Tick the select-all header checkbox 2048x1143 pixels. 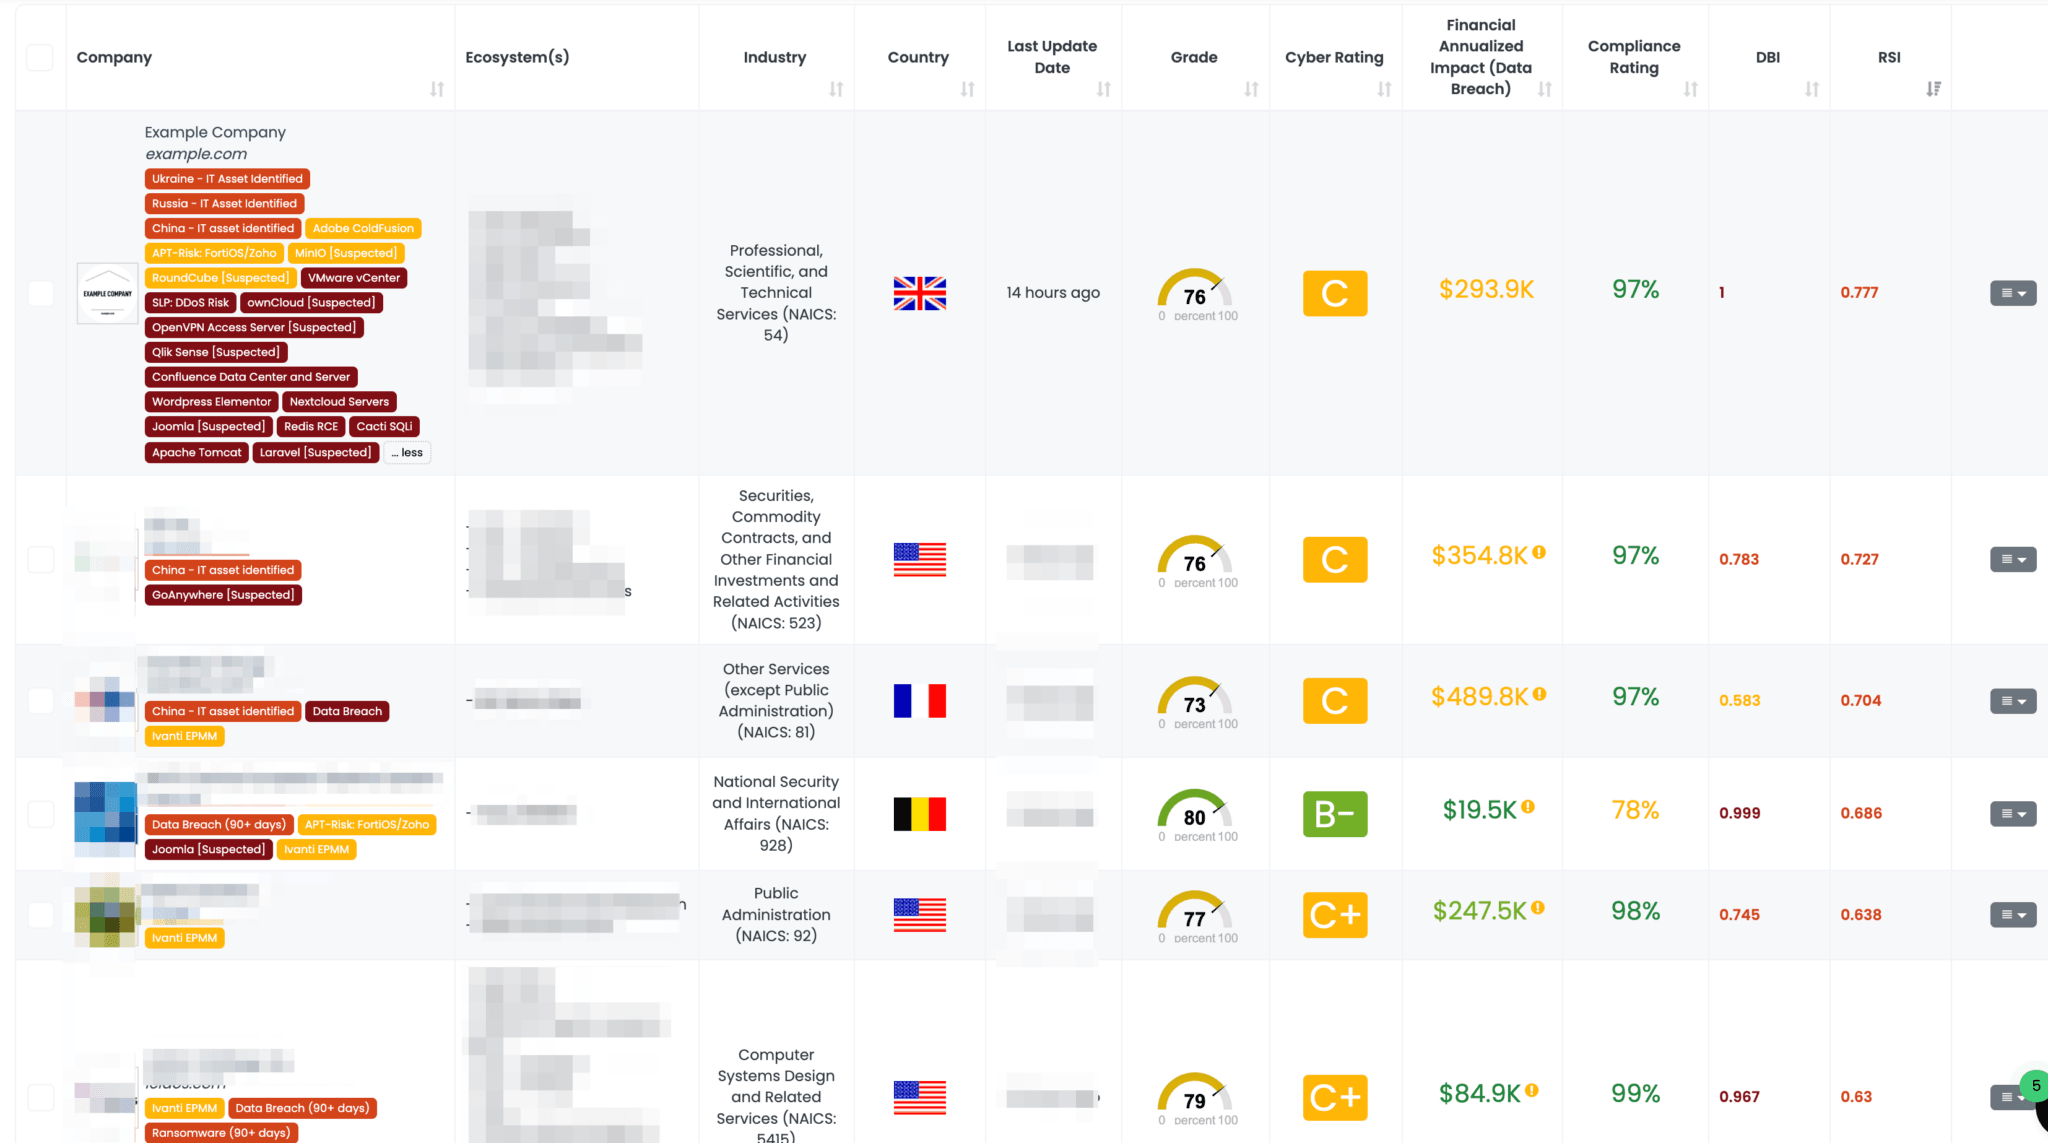click(x=40, y=58)
